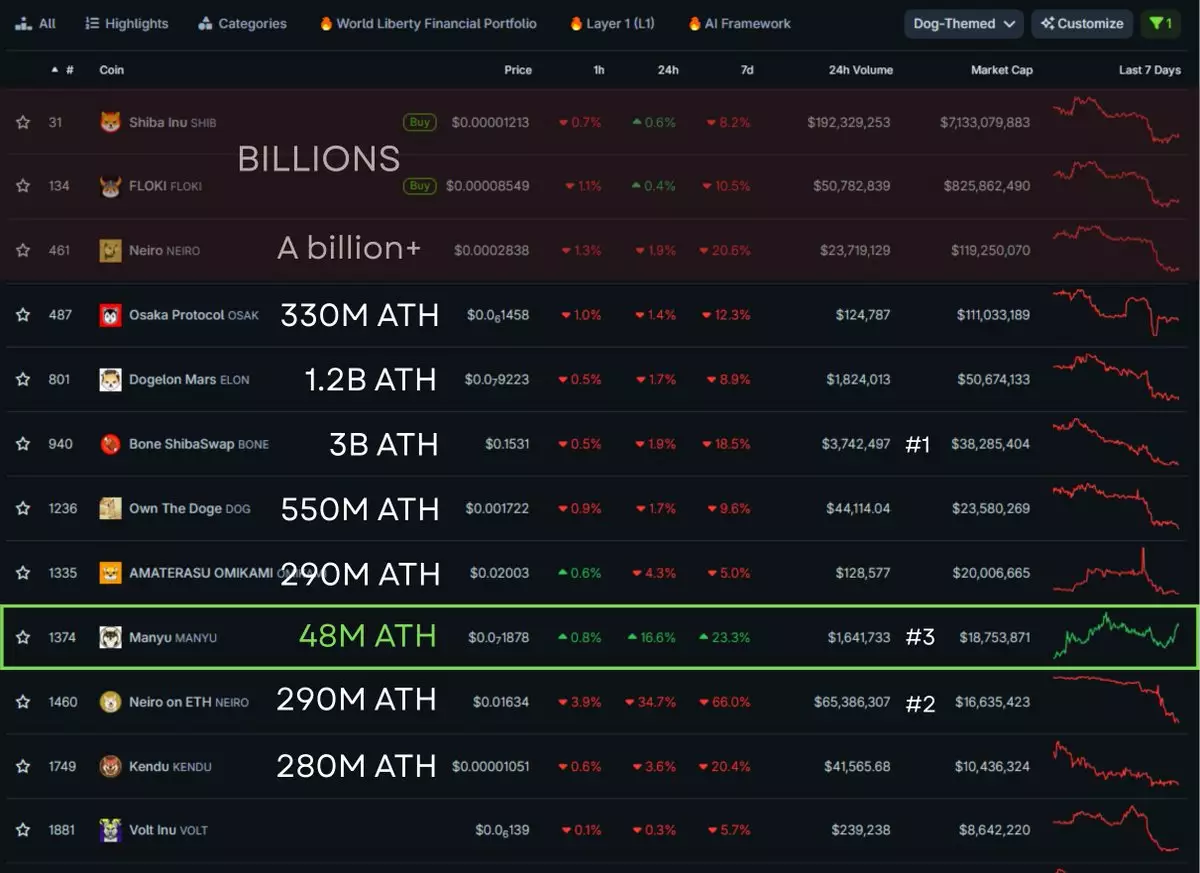Open the Dog-Themed category dropdown
Viewport: 1200px width, 873px height.
tap(963, 23)
